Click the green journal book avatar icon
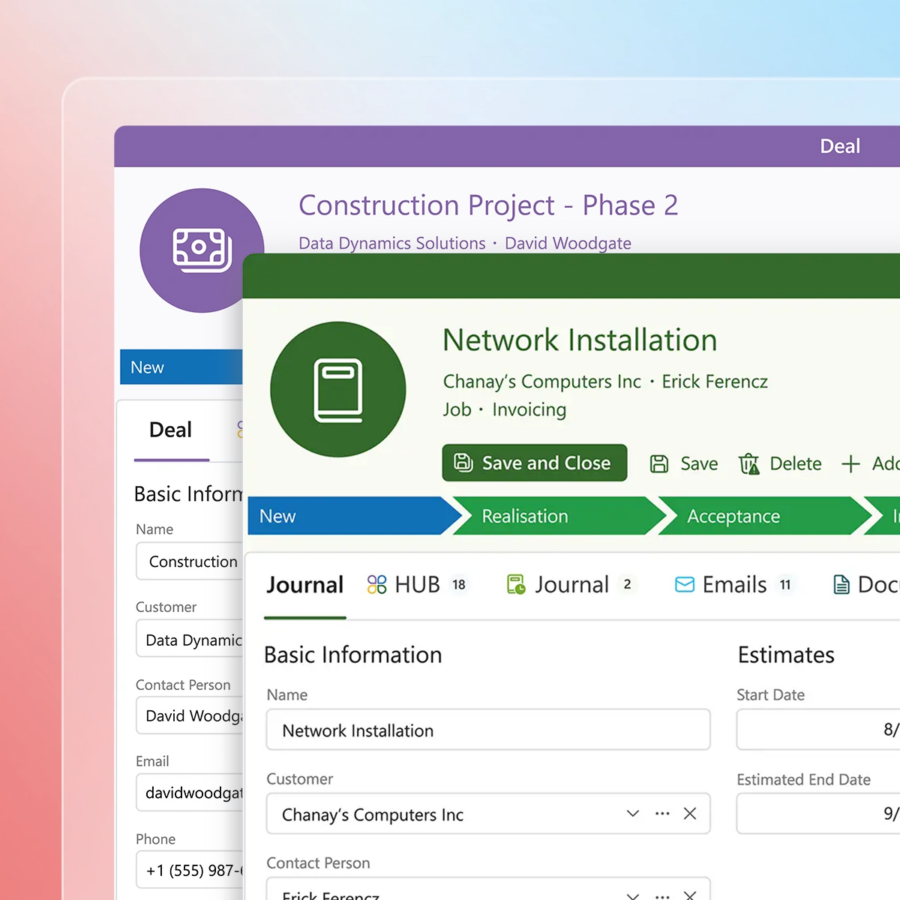Screen dimensions: 900x900 pos(338,390)
